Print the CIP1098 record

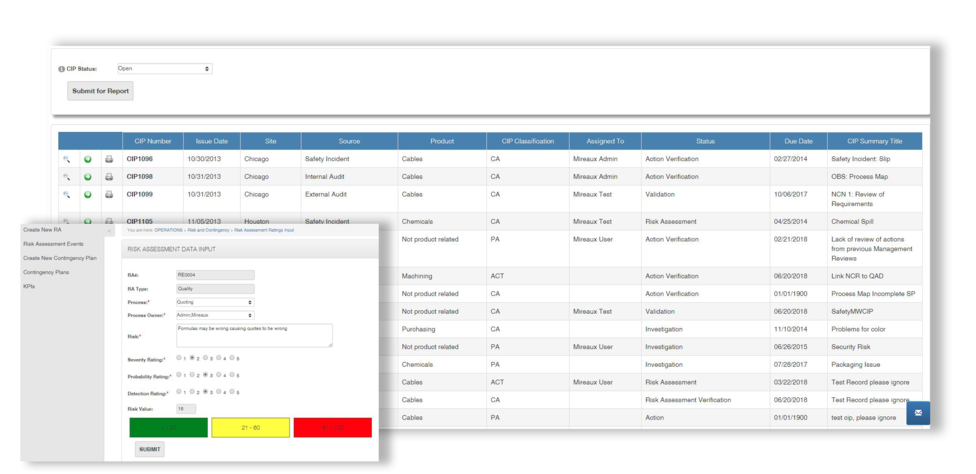click(109, 177)
